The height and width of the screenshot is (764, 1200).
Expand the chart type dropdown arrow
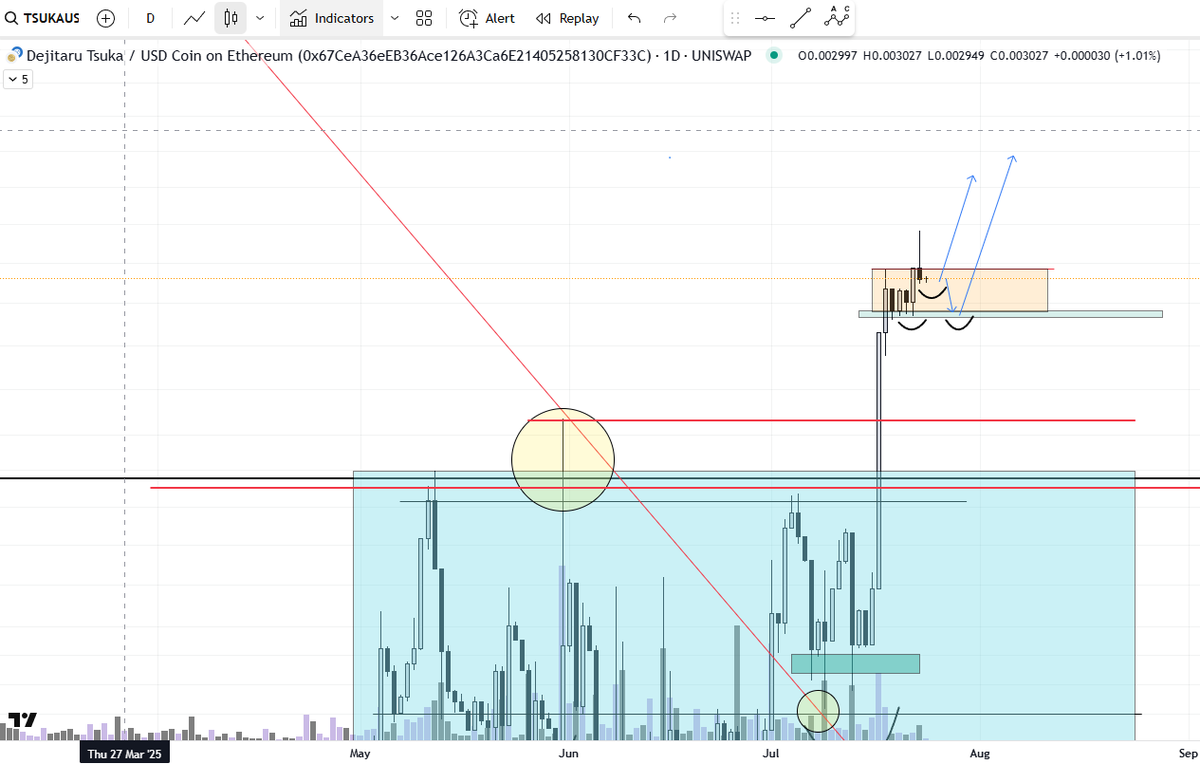[x=260, y=18]
